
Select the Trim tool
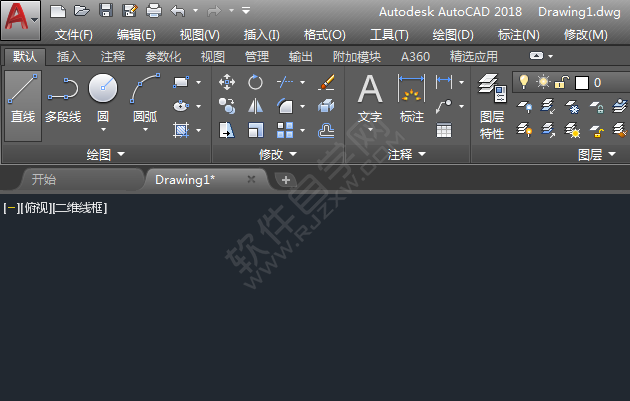click(285, 82)
